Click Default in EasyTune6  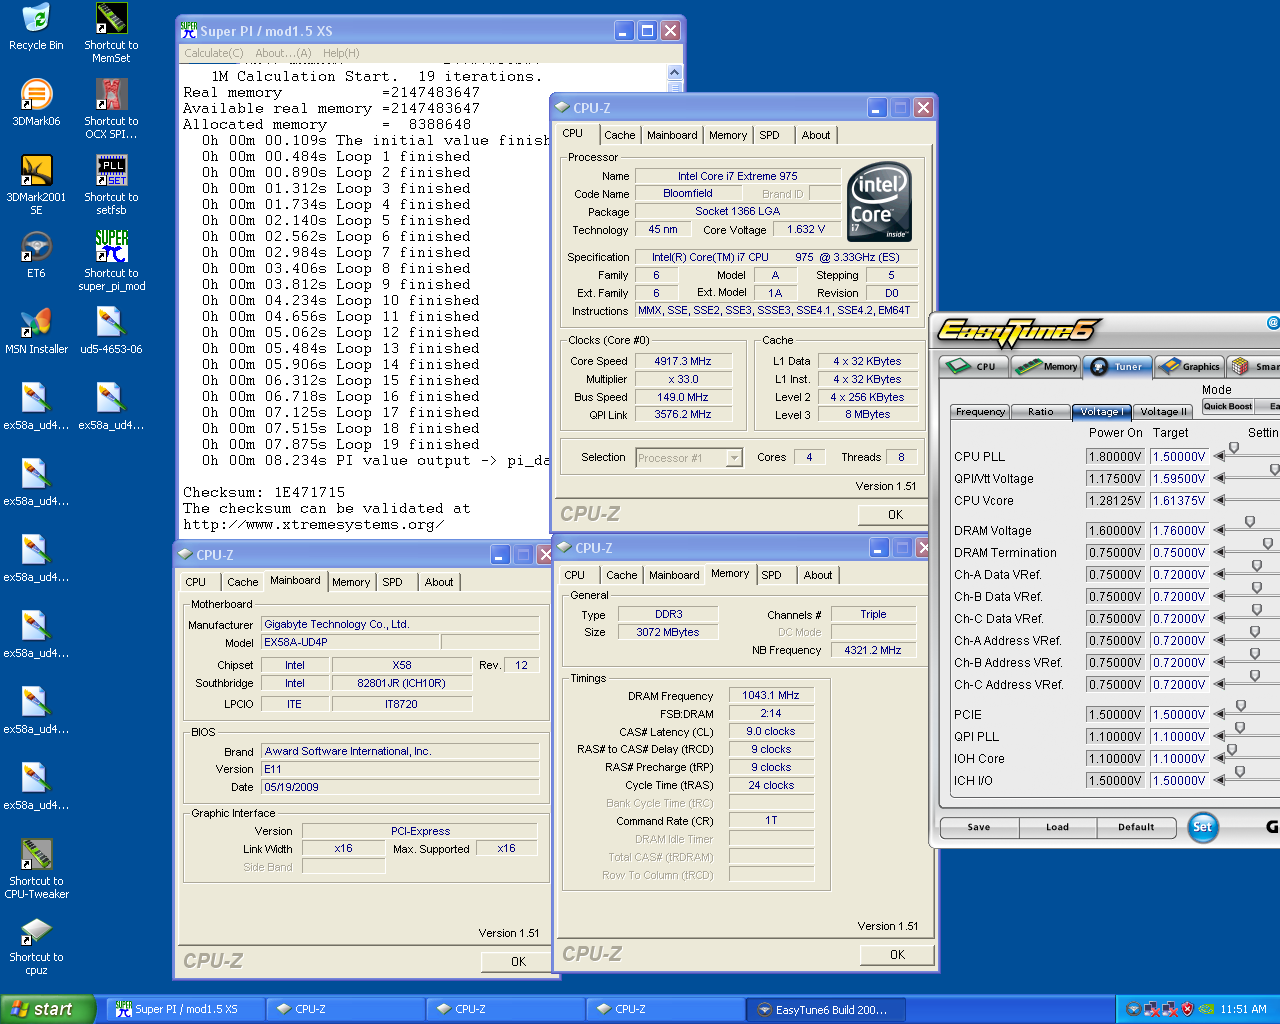1136,827
